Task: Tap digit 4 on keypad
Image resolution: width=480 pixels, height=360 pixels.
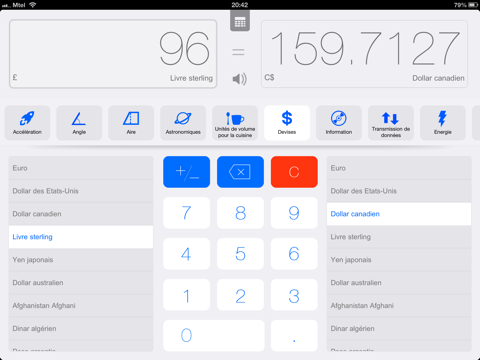Action: (187, 254)
